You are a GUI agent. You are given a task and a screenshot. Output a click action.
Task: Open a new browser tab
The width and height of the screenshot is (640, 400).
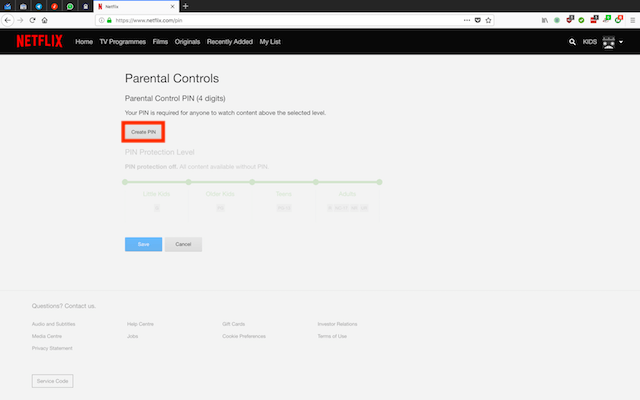(185, 6)
